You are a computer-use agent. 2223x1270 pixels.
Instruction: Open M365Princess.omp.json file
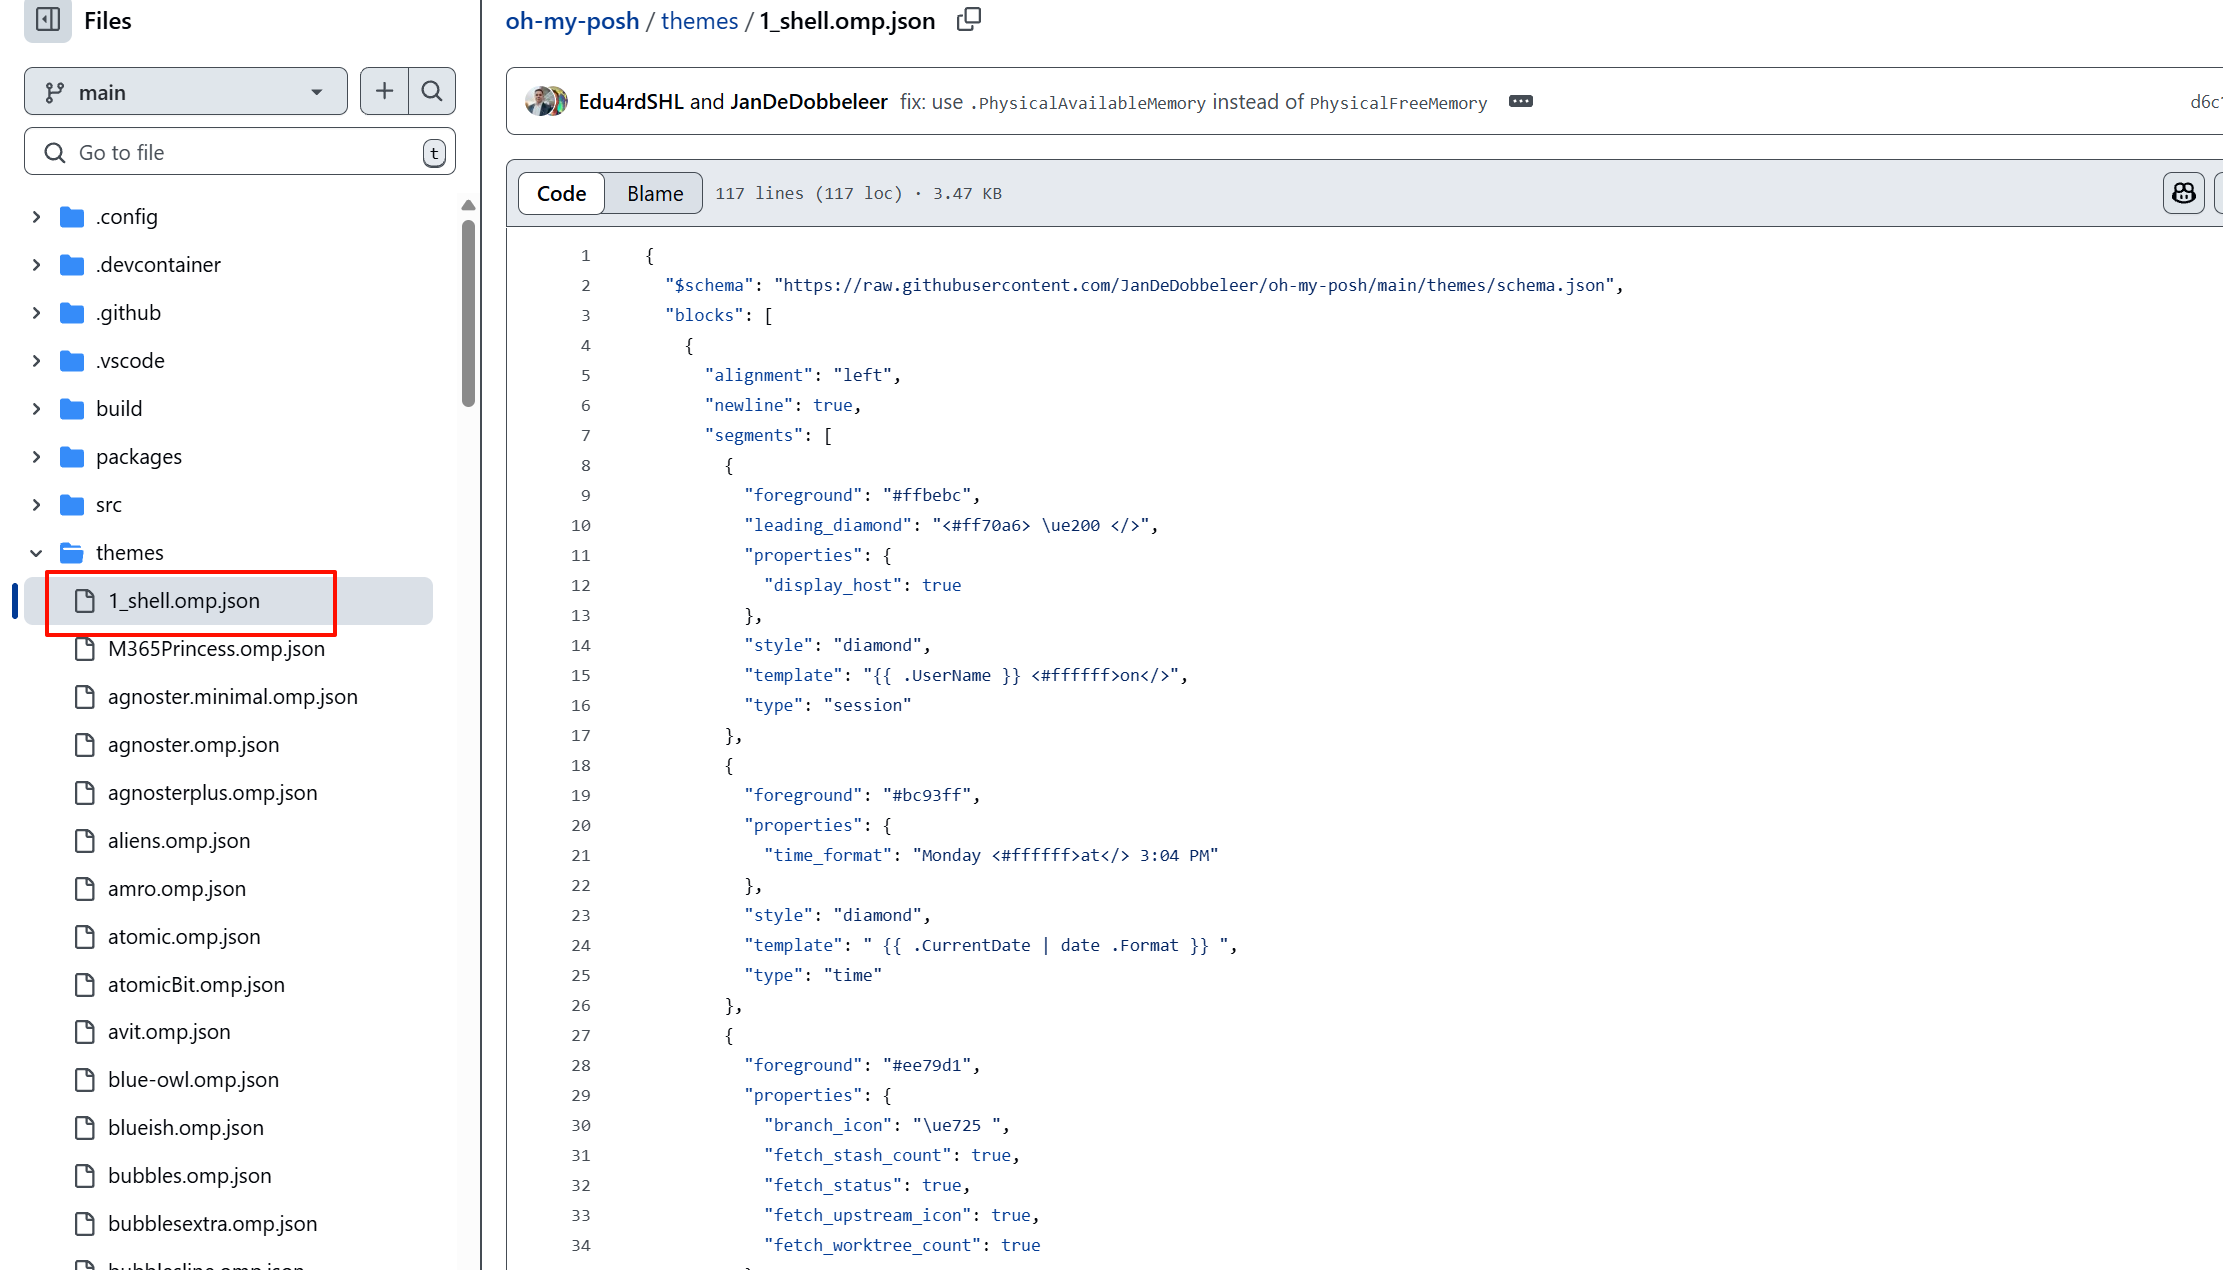click(216, 649)
